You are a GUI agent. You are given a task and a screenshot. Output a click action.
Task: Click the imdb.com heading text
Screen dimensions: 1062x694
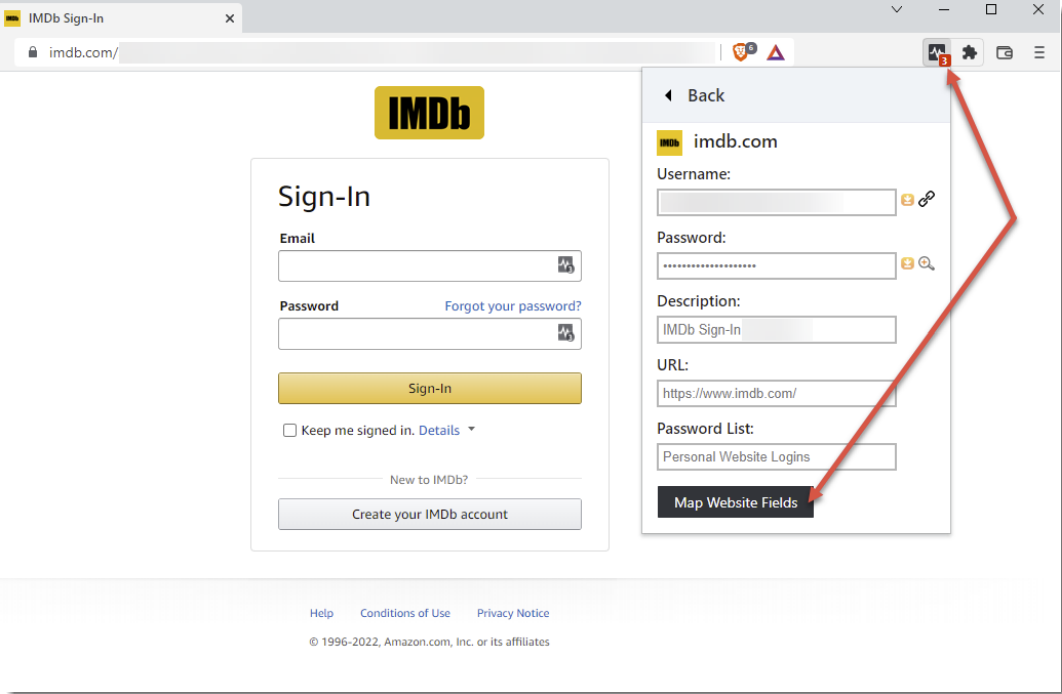pyautogui.click(x=735, y=142)
